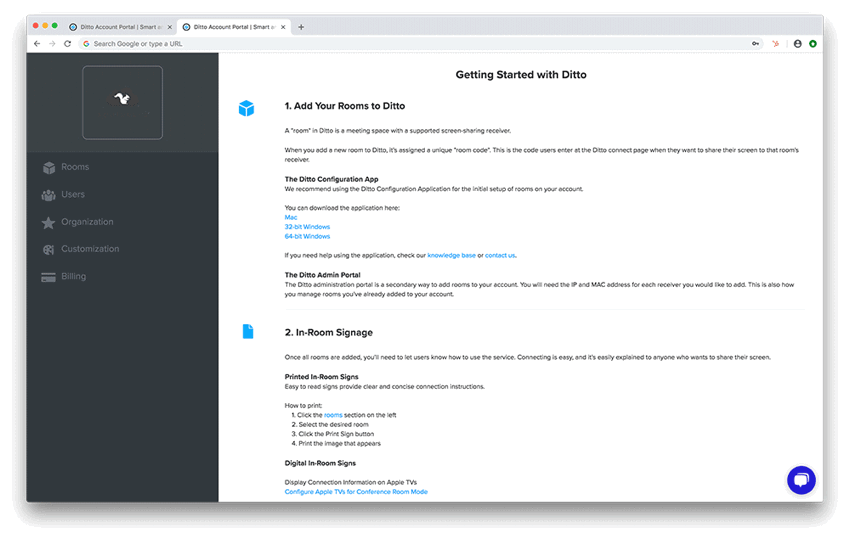Open Rooms section from the sidebar menu

(x=75, y=168)
